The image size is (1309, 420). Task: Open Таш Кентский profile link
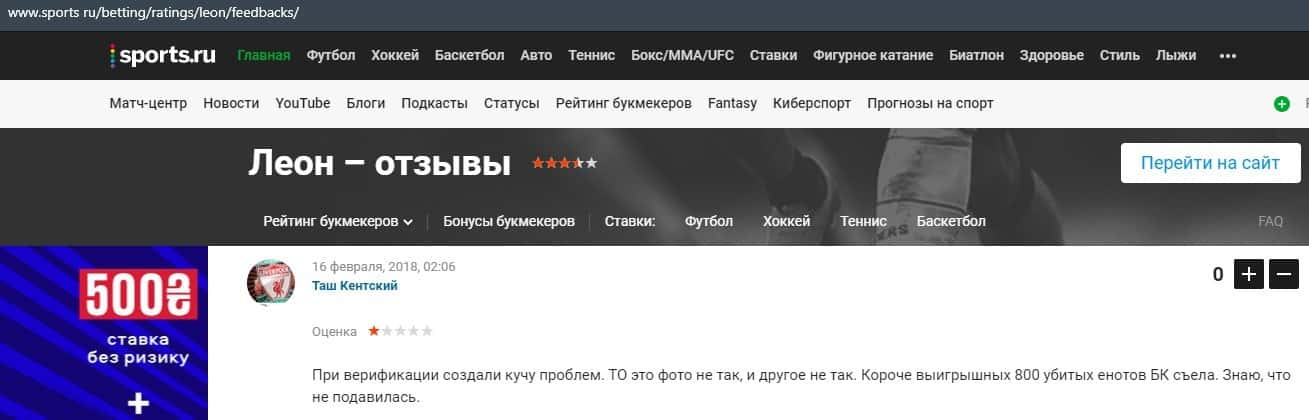click(x=355, y=286)
